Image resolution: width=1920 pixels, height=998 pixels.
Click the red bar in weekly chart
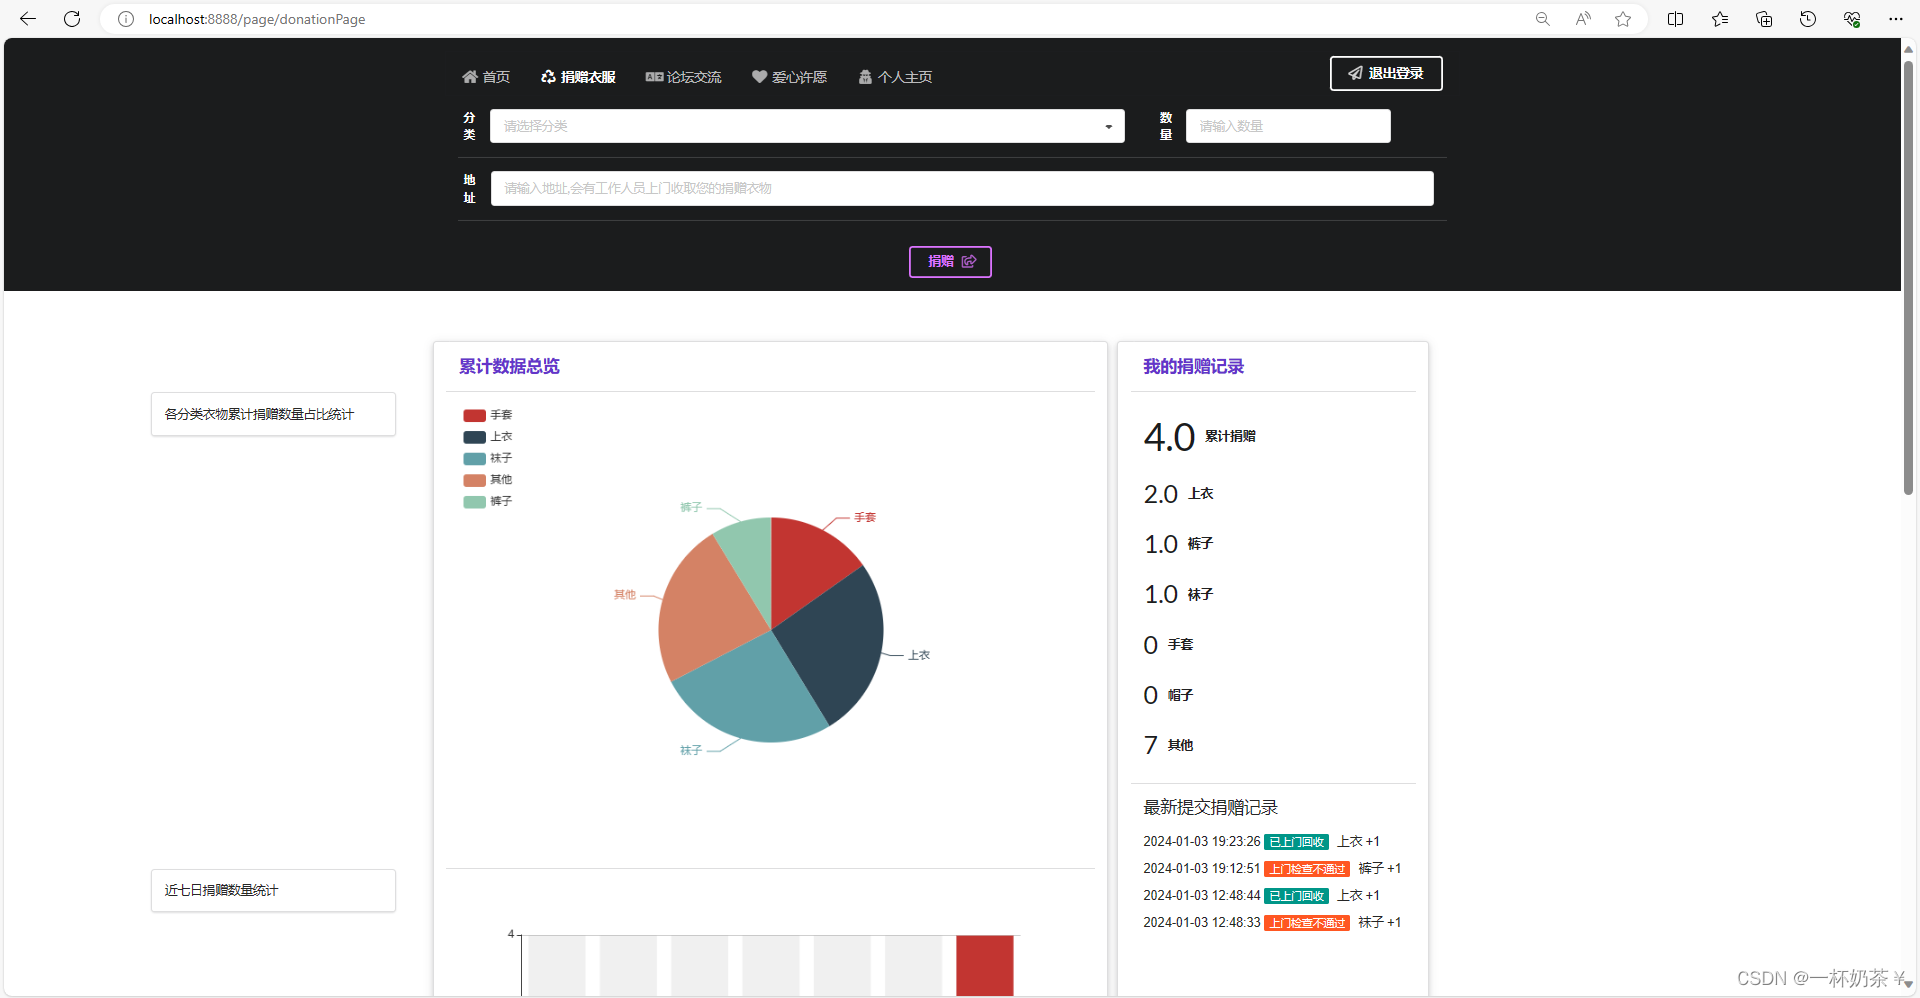coord(985,965)
